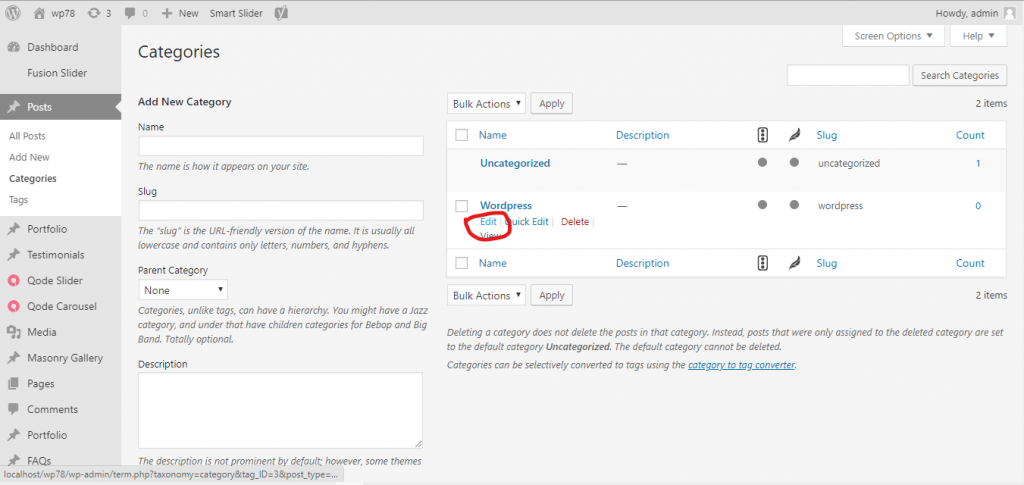Open the Categories submenu item

(33, 178)
